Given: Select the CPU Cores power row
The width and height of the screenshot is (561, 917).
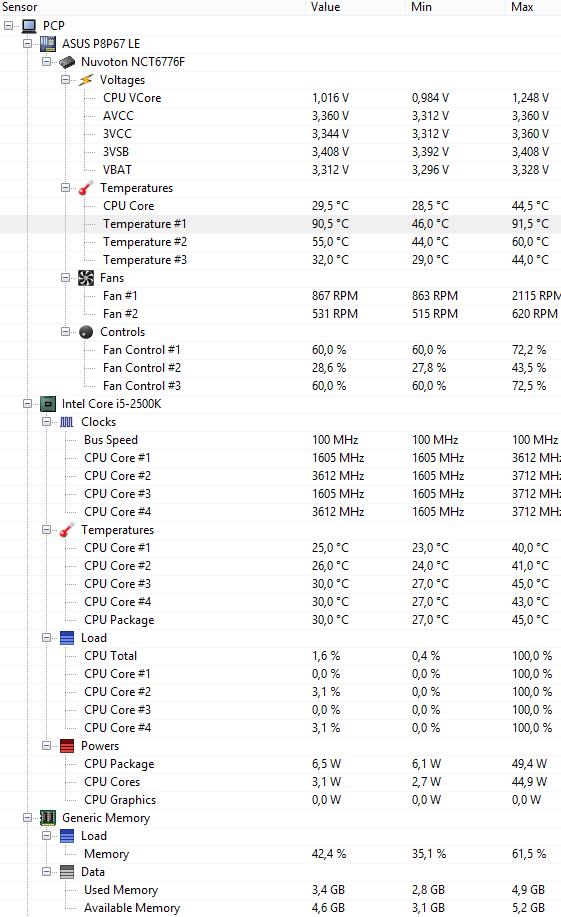Looking at the screenshot, I should click(280, 782).
